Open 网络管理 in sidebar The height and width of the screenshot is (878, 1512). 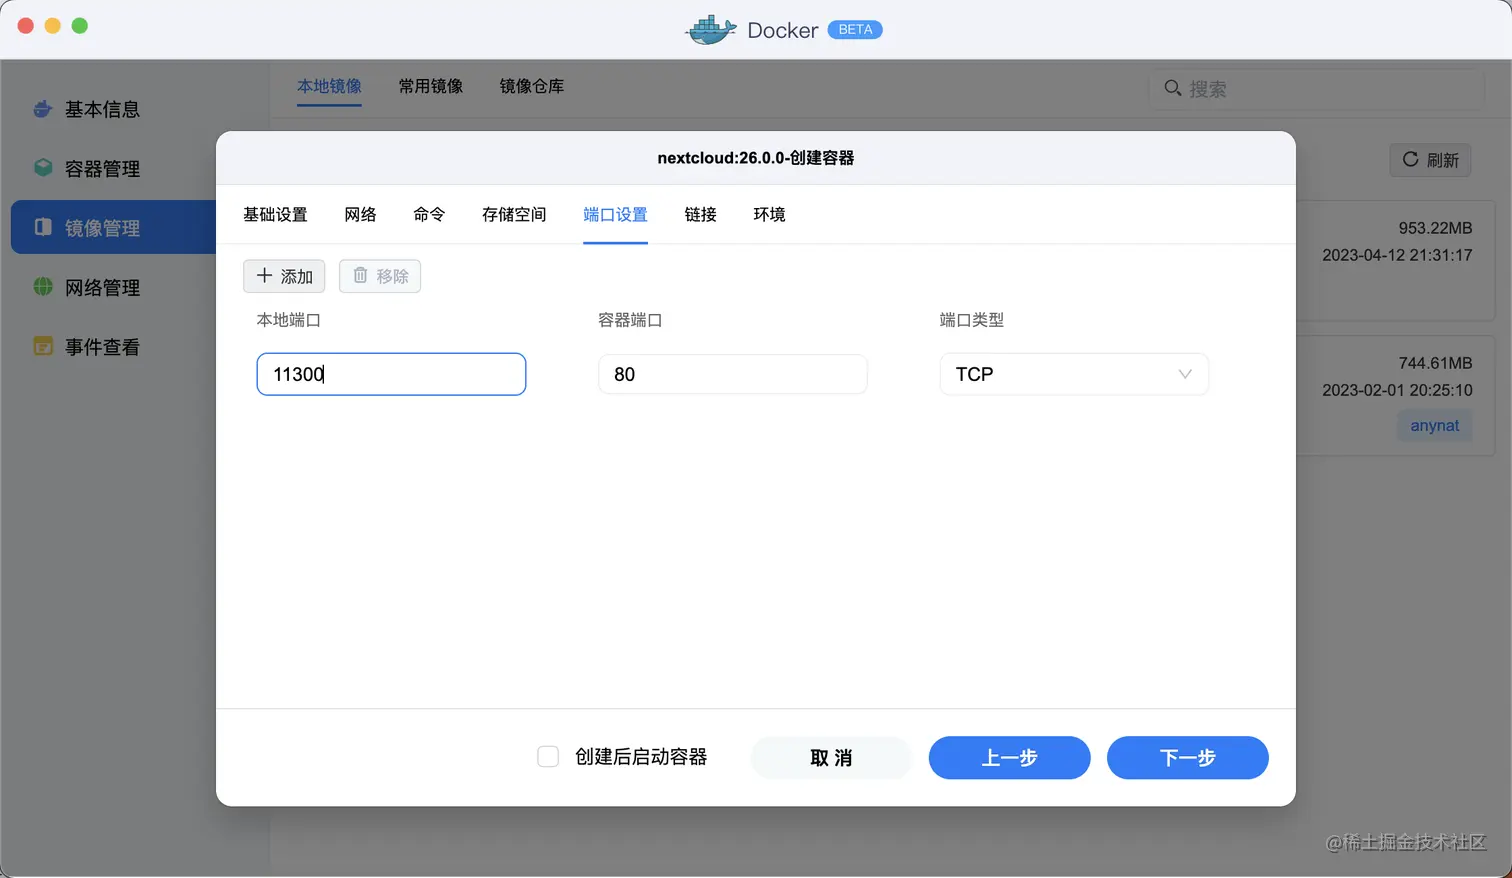click(102, 287)
